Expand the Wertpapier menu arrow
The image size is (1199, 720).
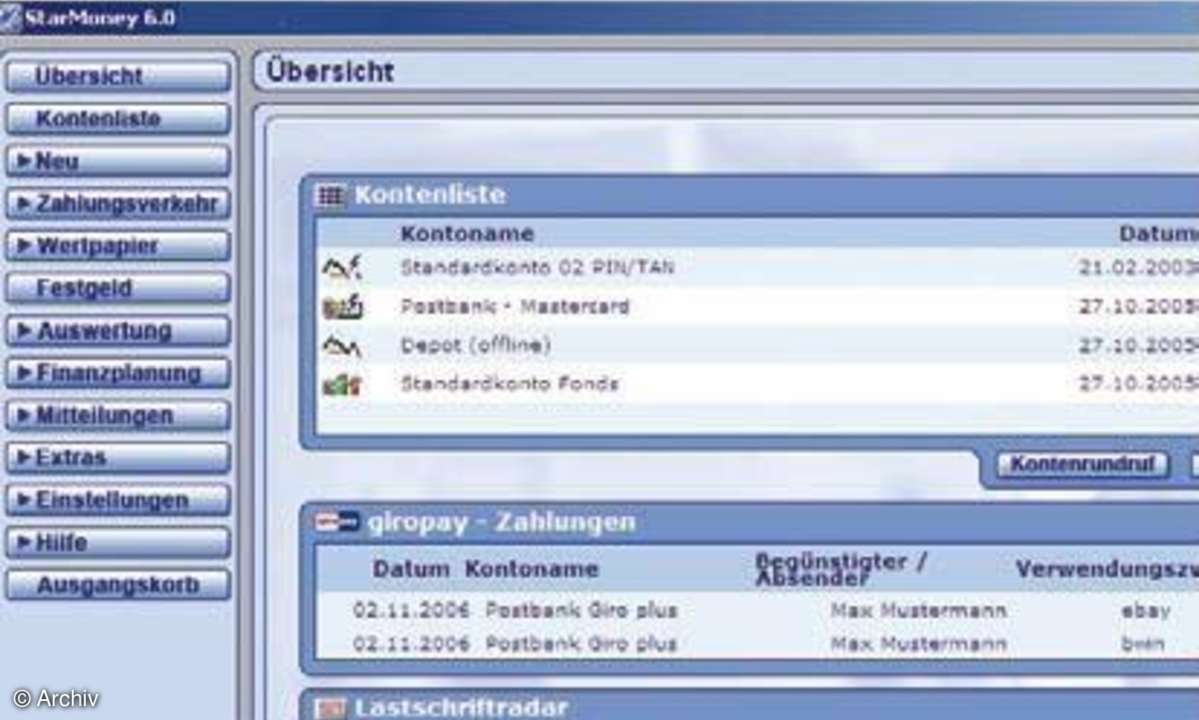point(24,245)
